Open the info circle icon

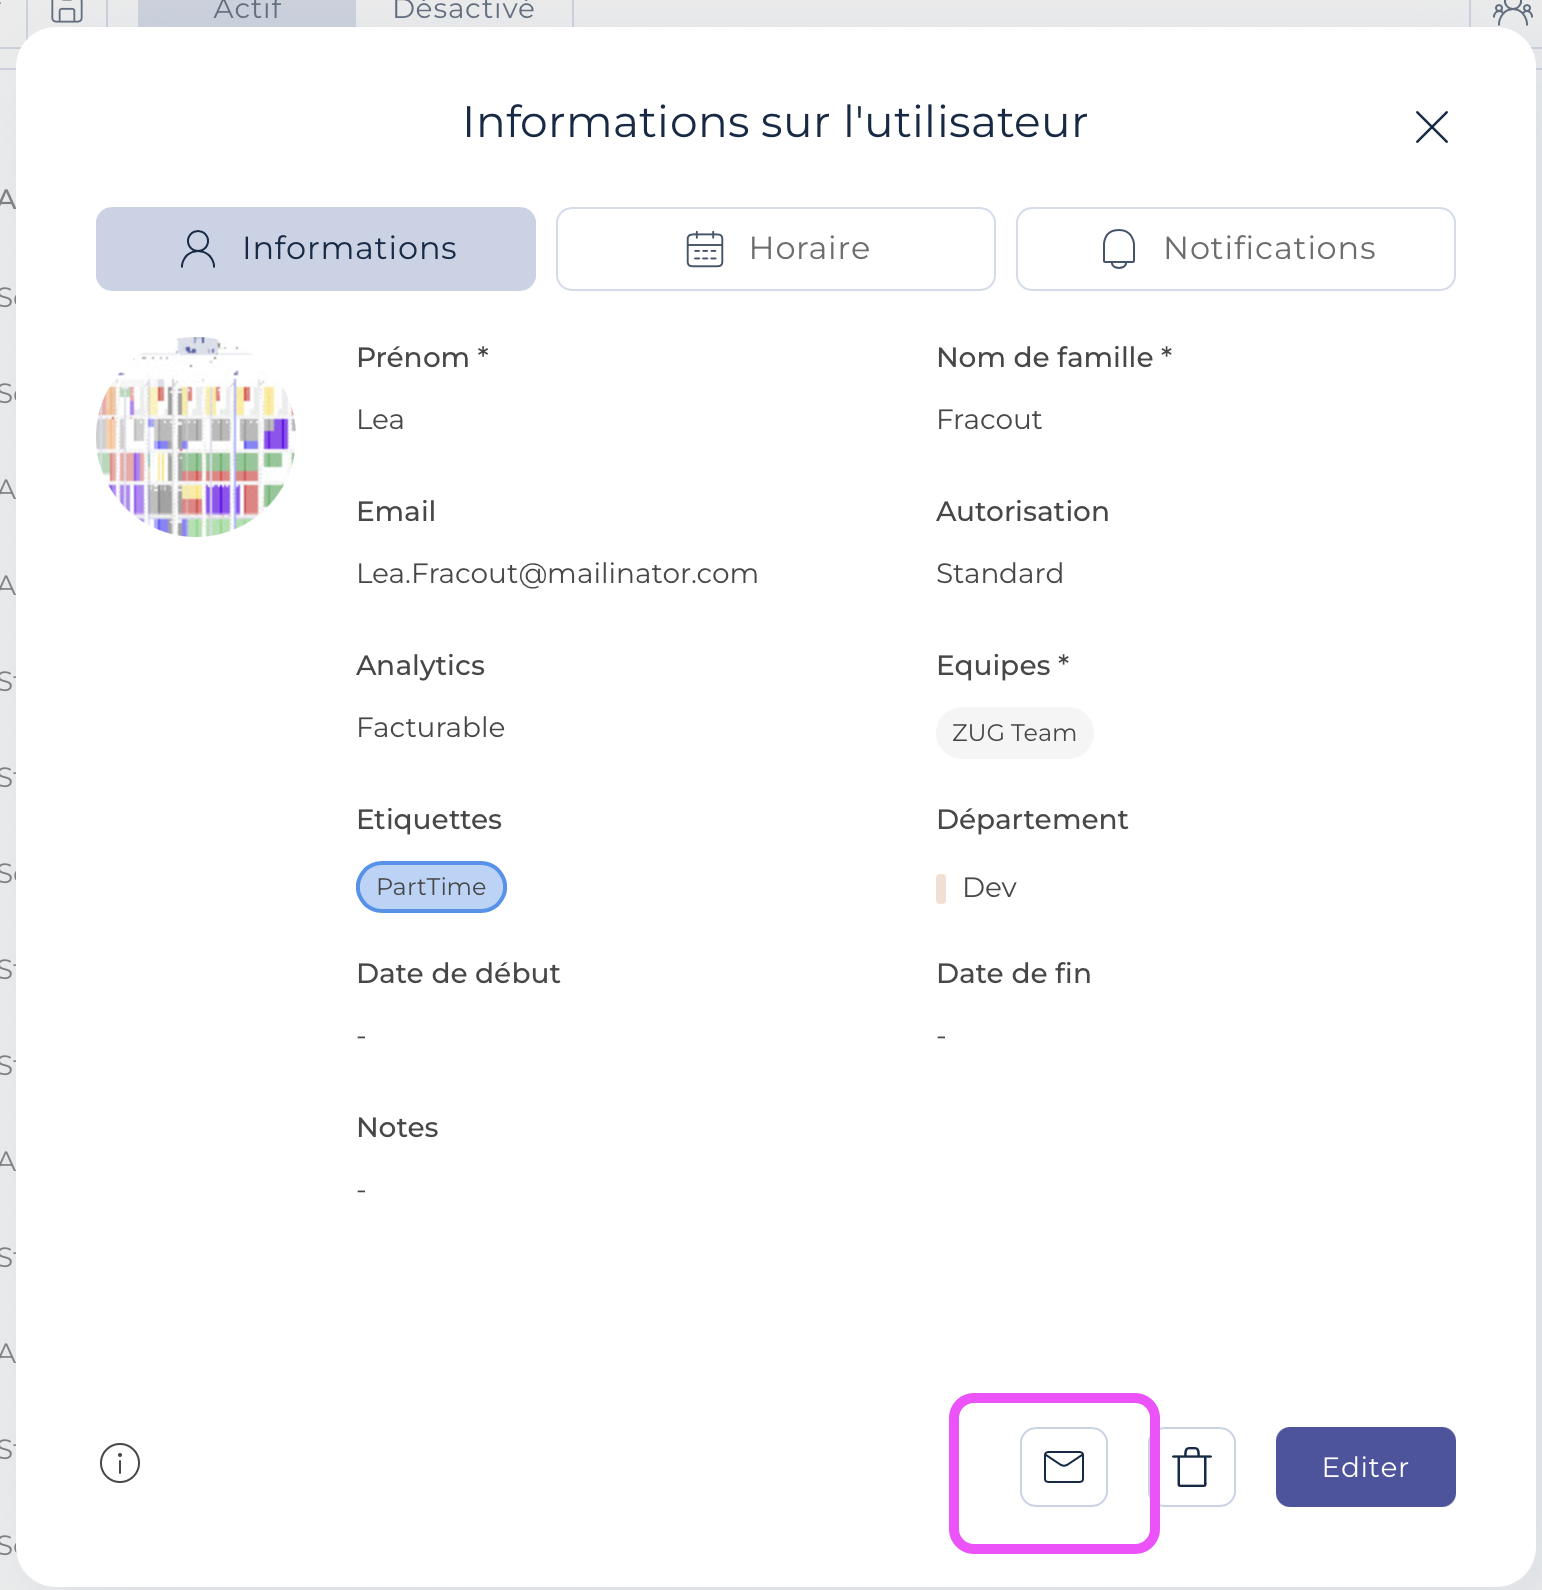(120, 1463)
